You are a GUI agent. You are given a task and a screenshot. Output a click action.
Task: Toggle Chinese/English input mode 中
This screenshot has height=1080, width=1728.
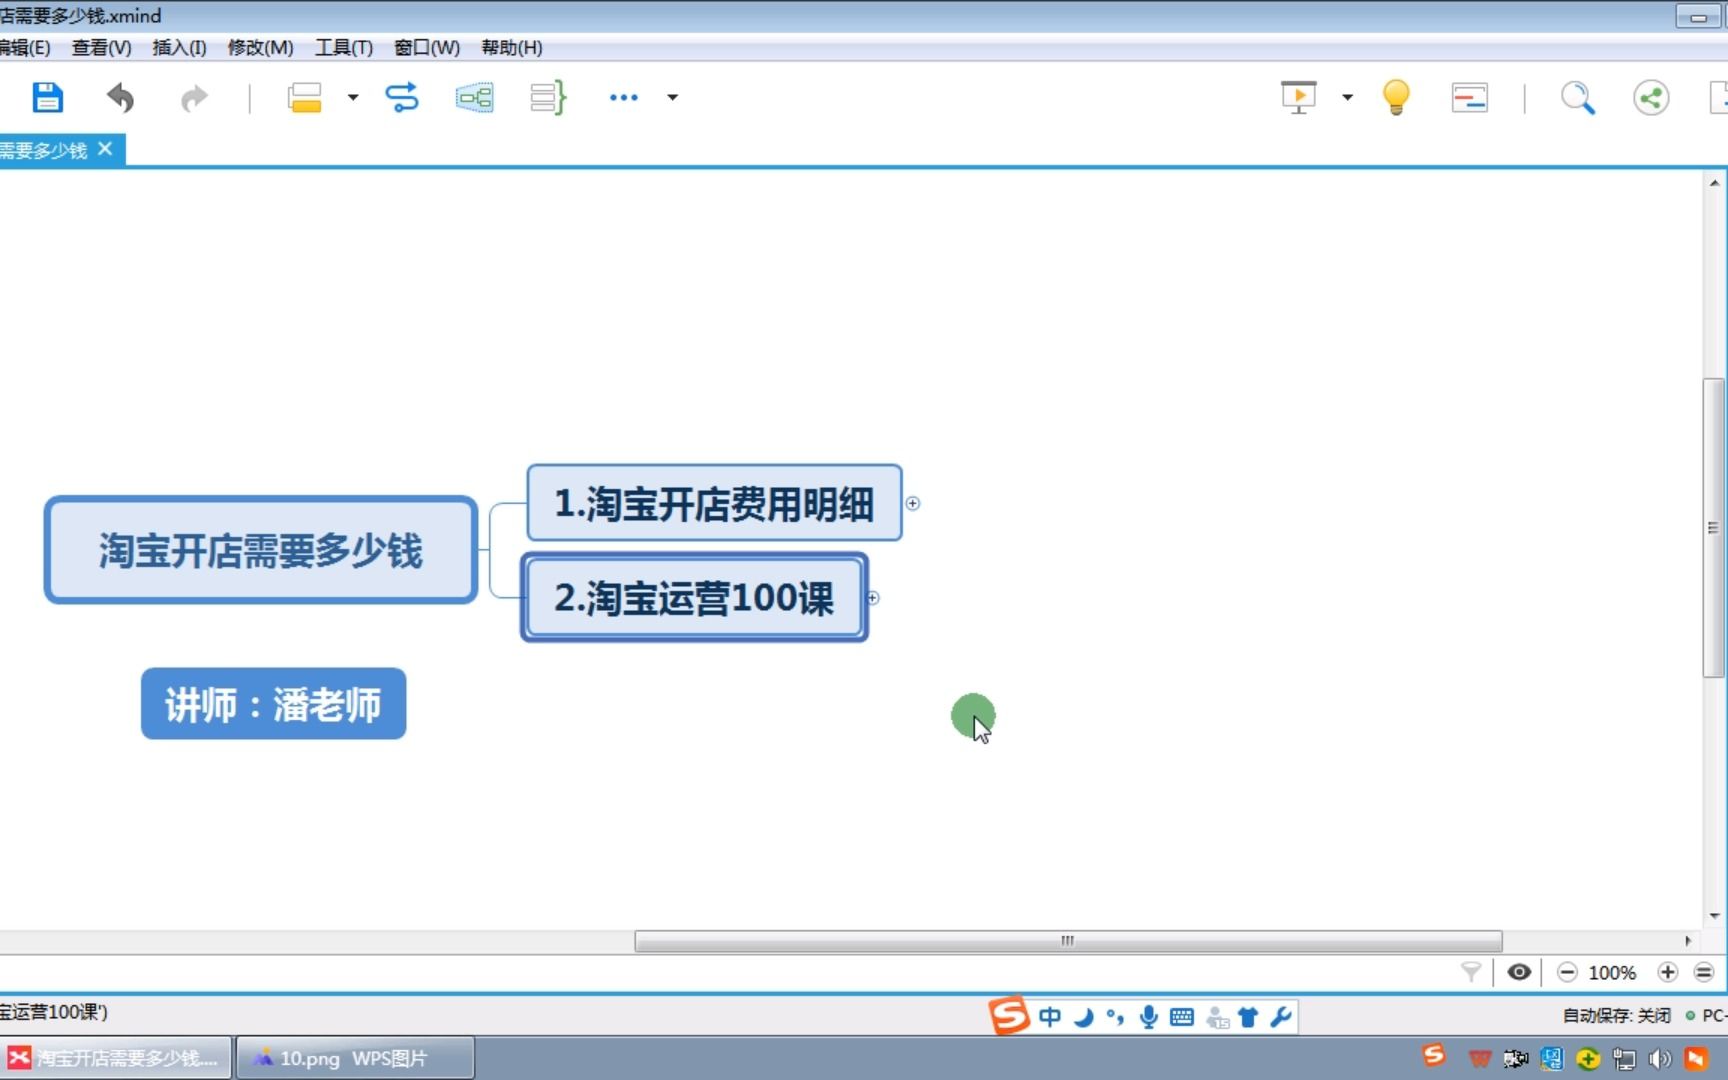point(1050,1017)
